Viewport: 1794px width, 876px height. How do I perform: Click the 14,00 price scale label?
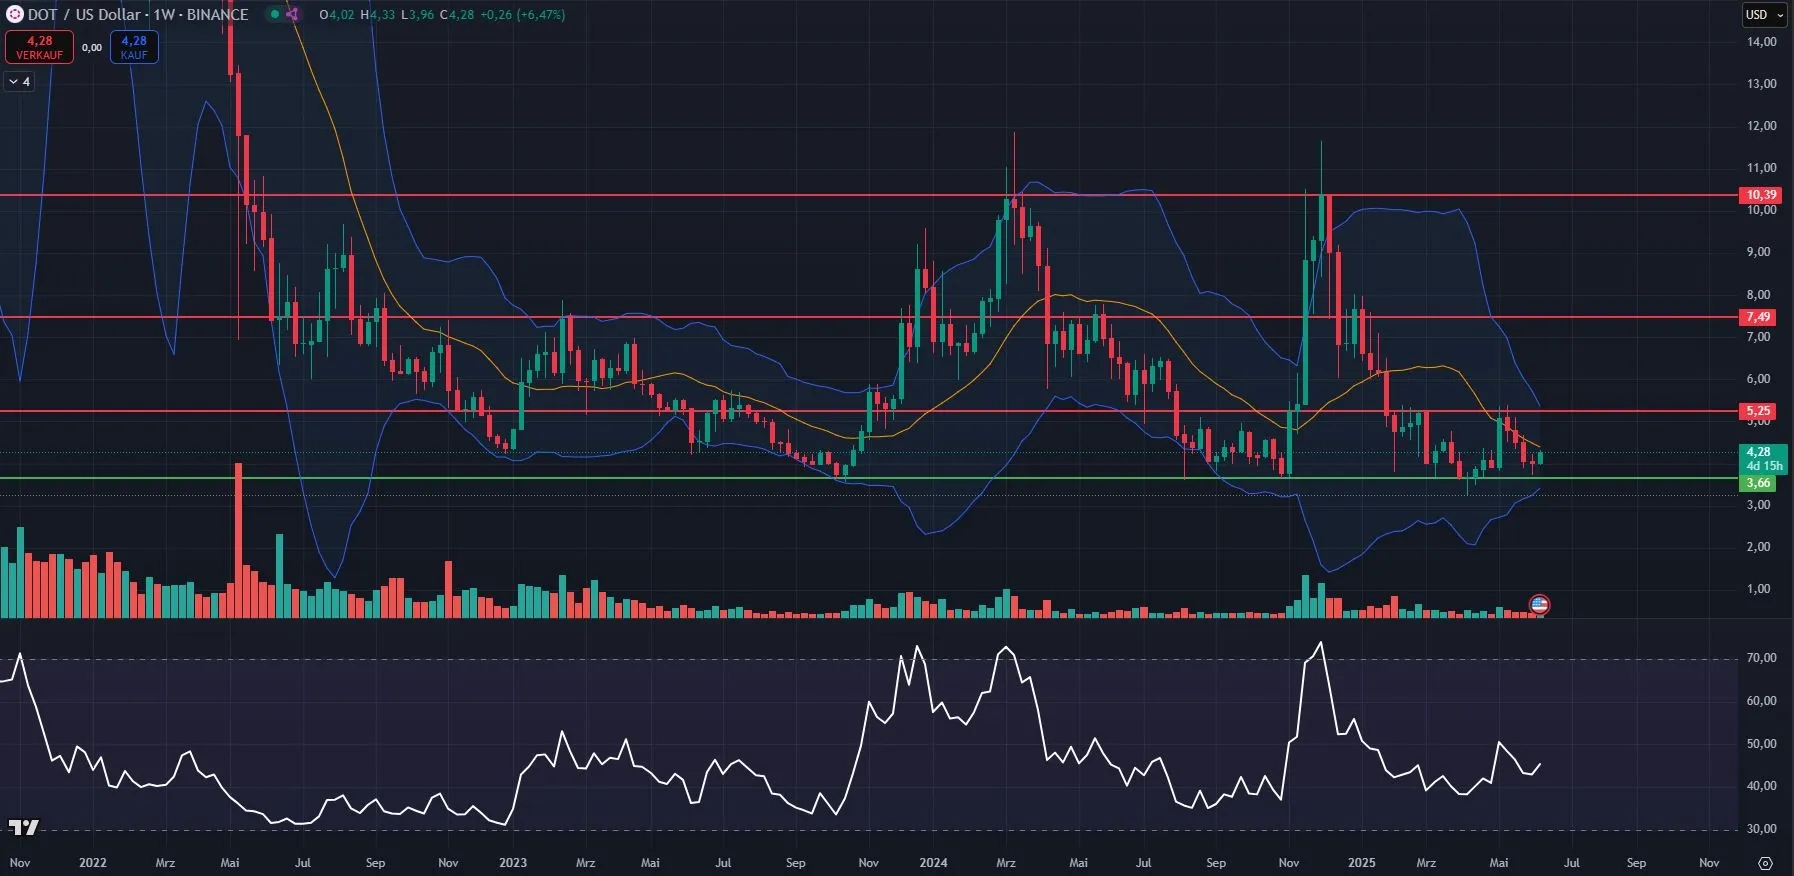pyautogui.click(x=1761, y=42)
